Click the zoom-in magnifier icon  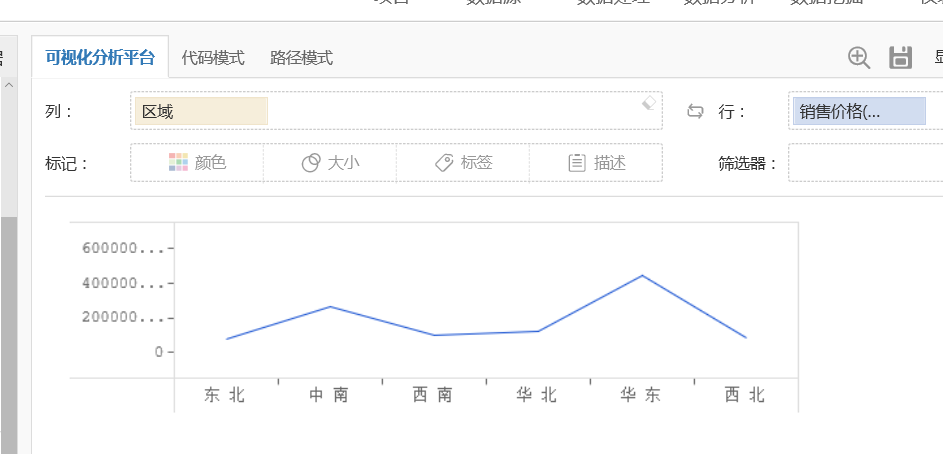[859, 57]
